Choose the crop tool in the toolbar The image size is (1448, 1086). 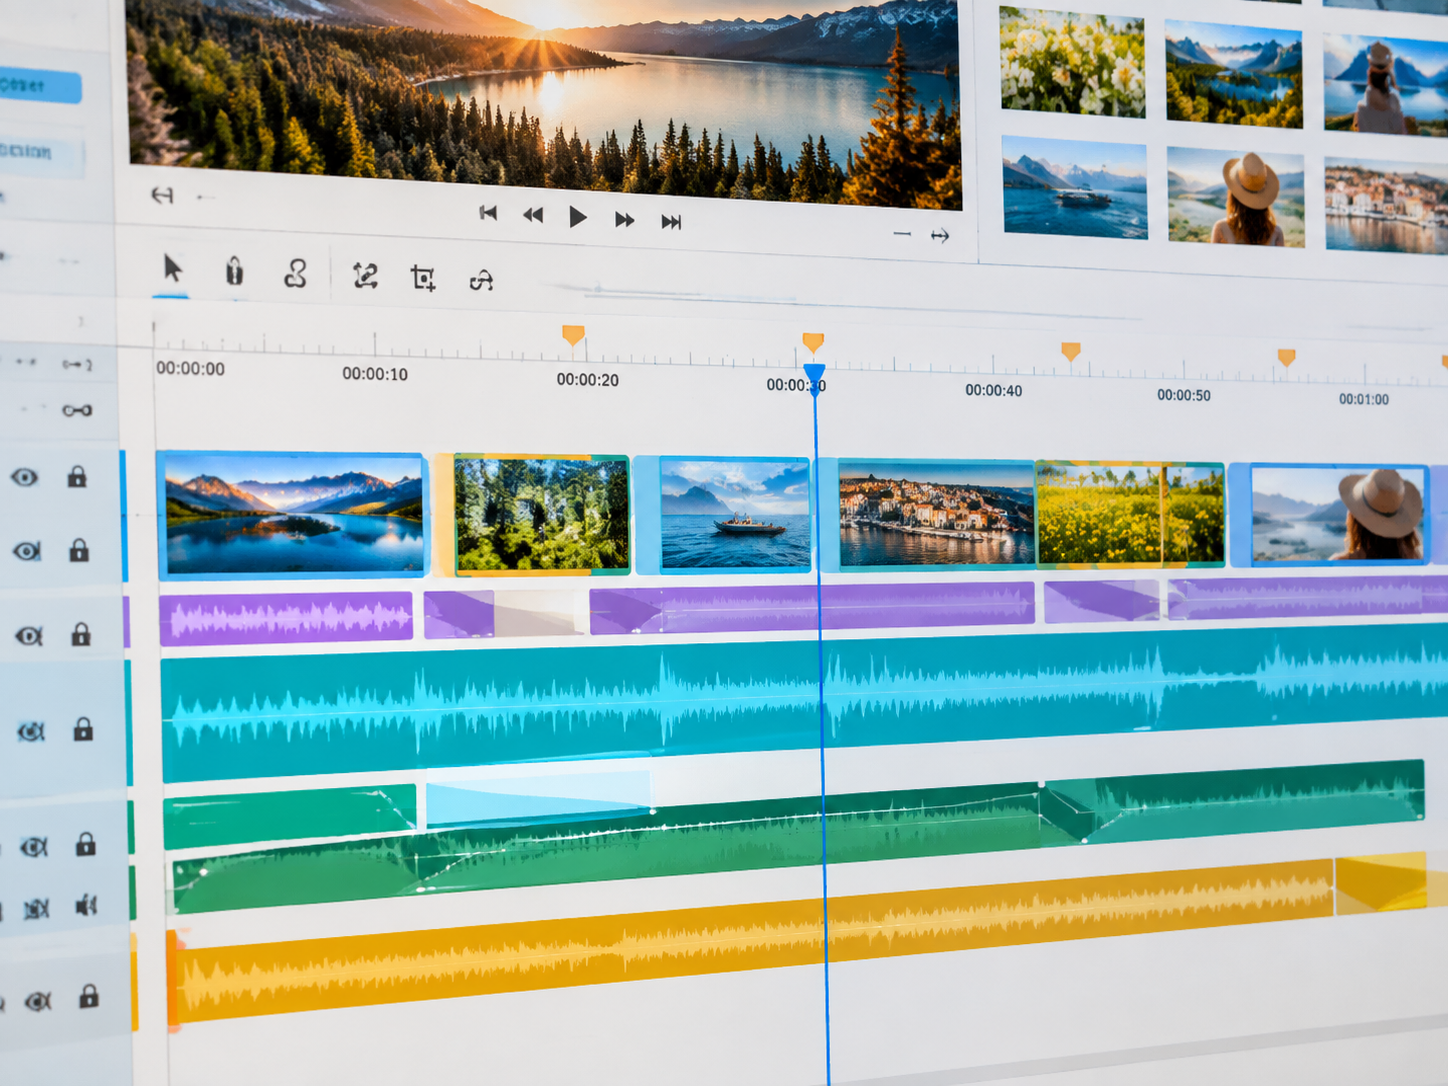(423, 278)
